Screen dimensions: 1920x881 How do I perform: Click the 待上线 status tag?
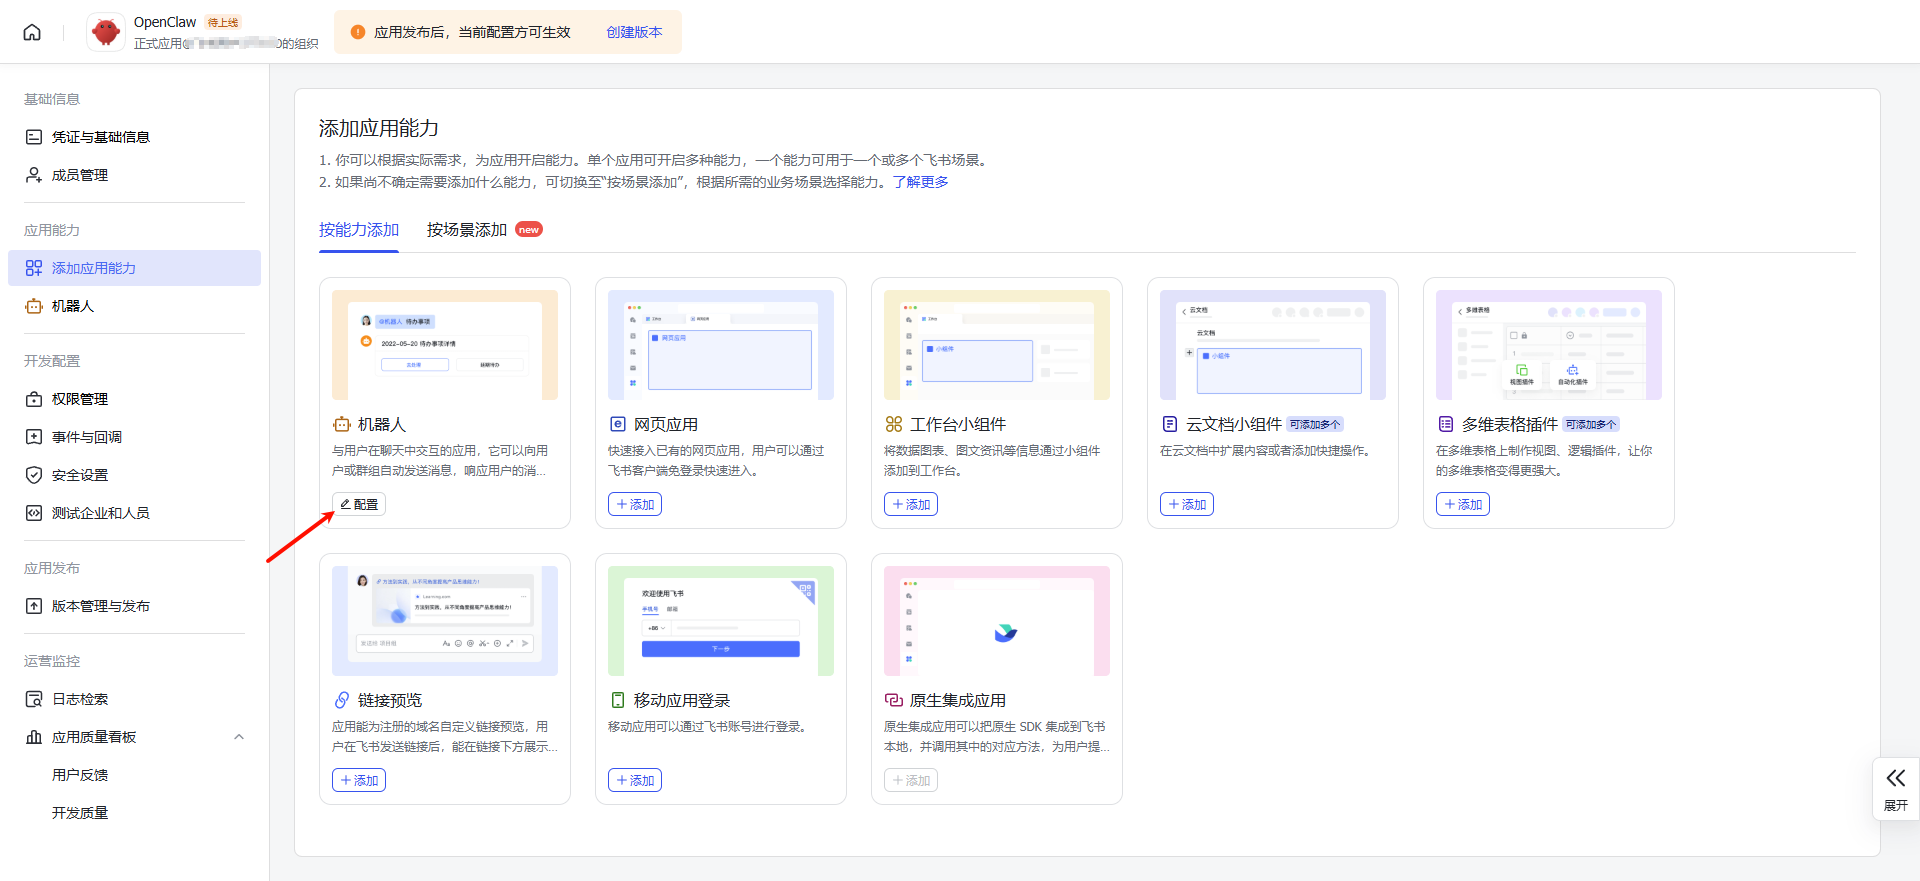pyautogui.click(x=223, y=22)
